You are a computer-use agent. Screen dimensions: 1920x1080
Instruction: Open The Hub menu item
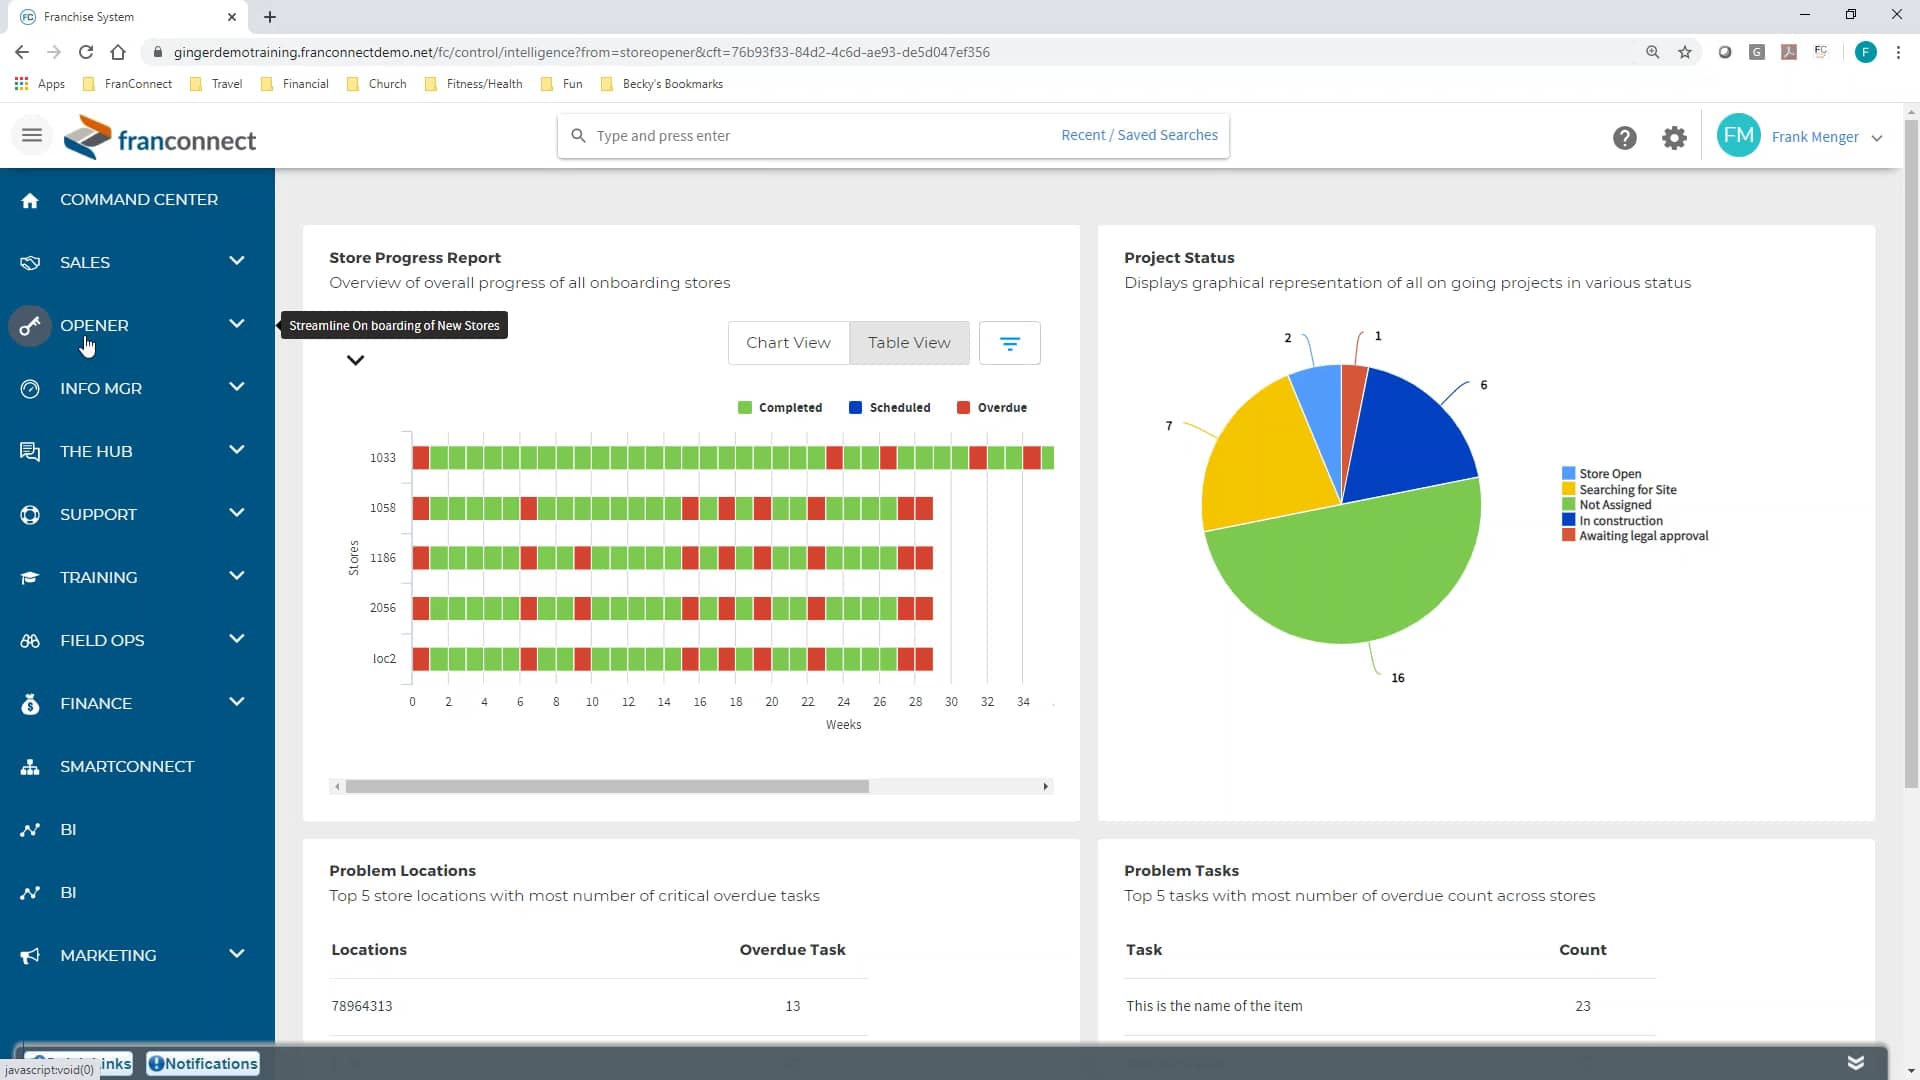click(96, 451)
